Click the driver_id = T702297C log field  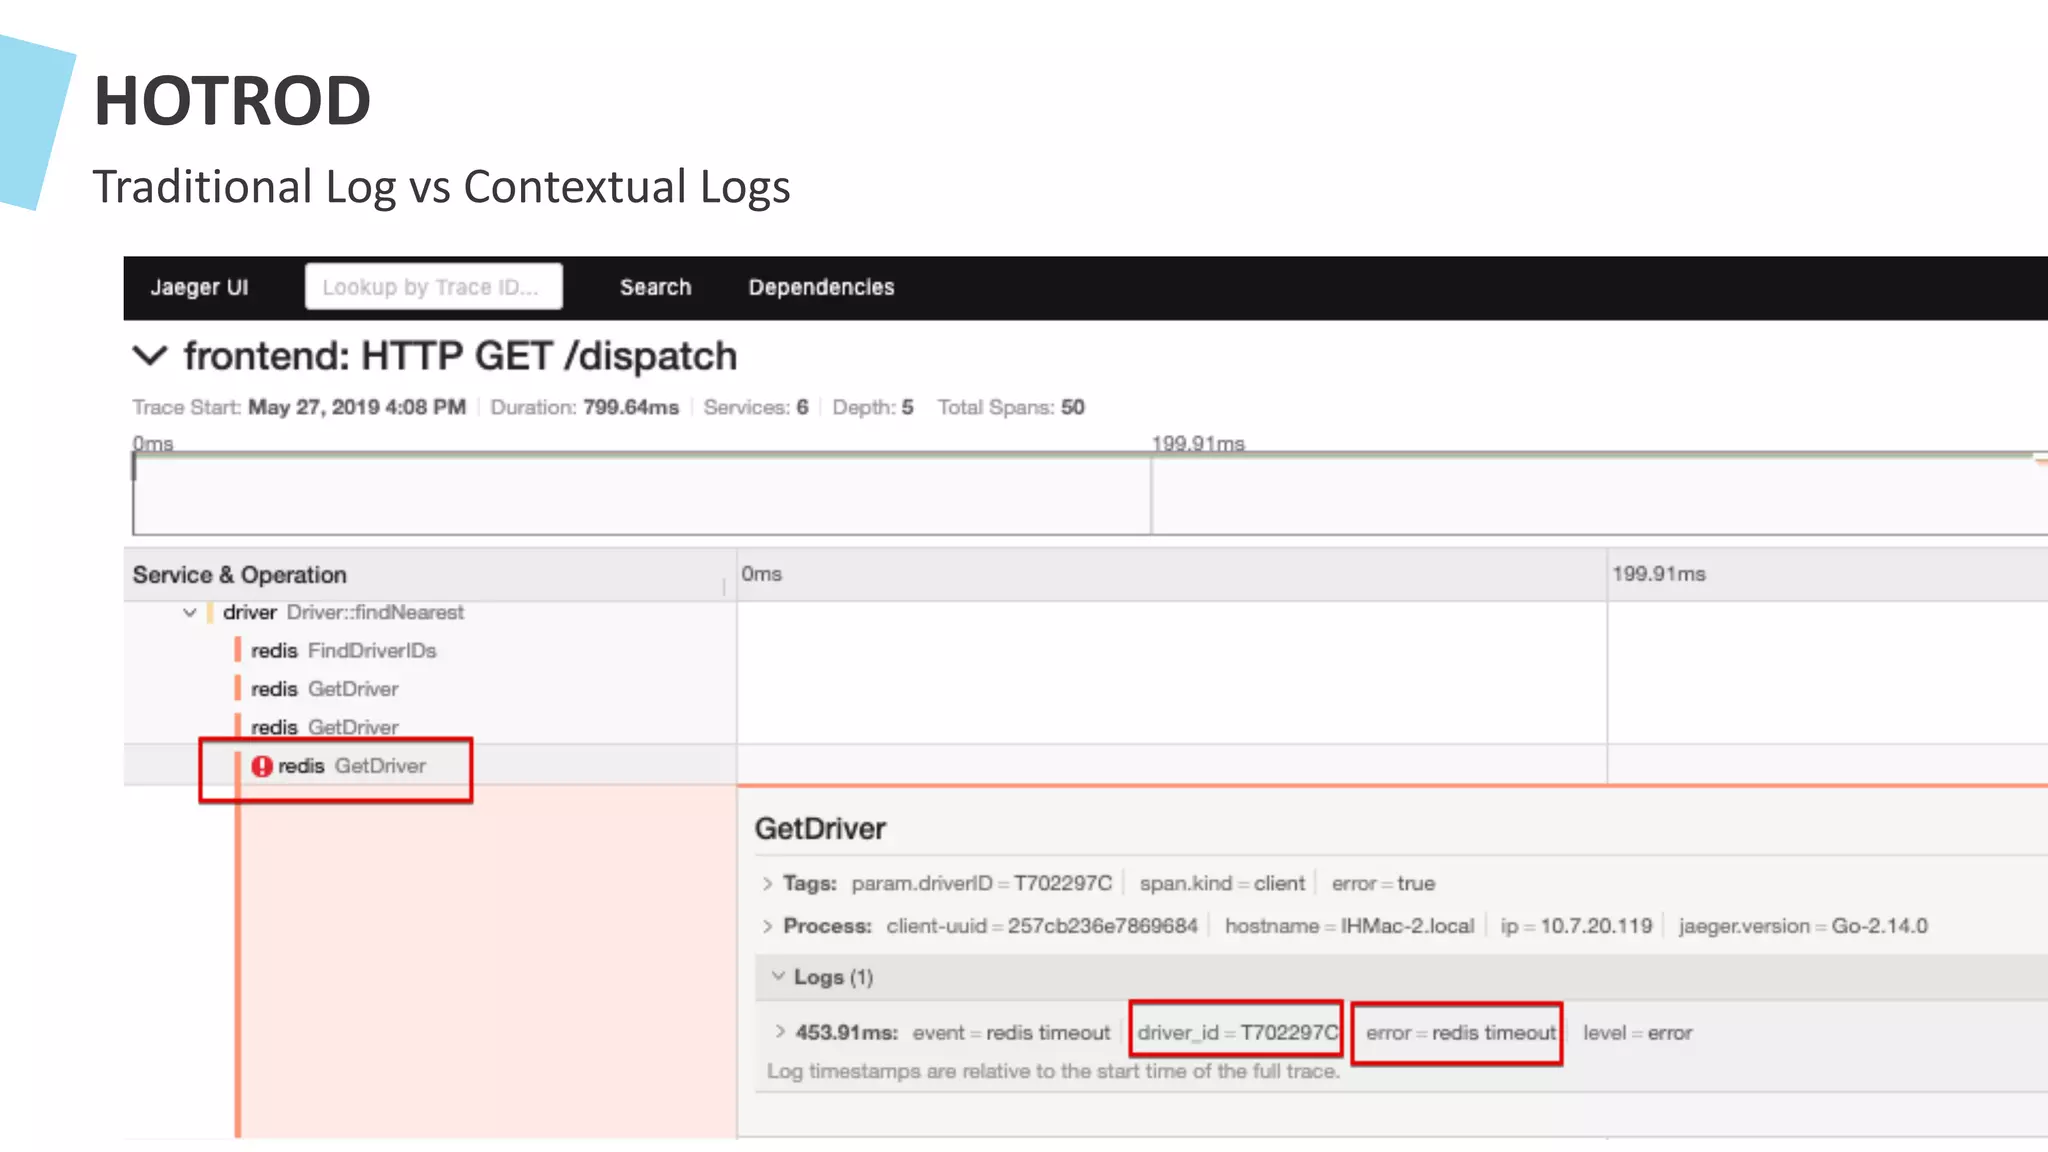1237,1033
